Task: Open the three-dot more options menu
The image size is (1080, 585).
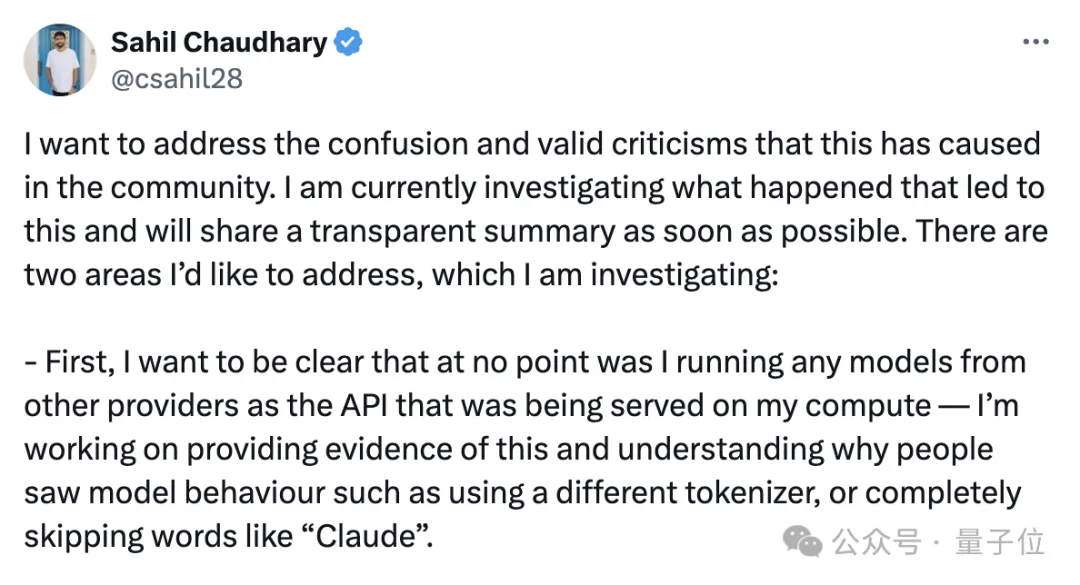Action: [x=1034, y=43]
